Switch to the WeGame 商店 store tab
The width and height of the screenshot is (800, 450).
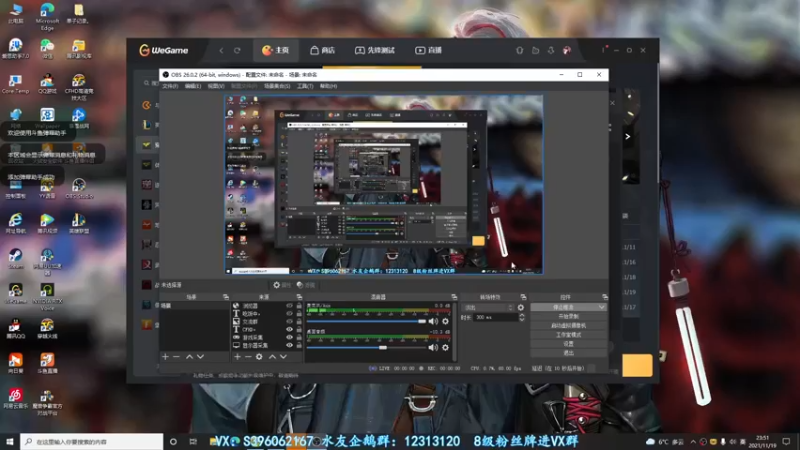322,50
